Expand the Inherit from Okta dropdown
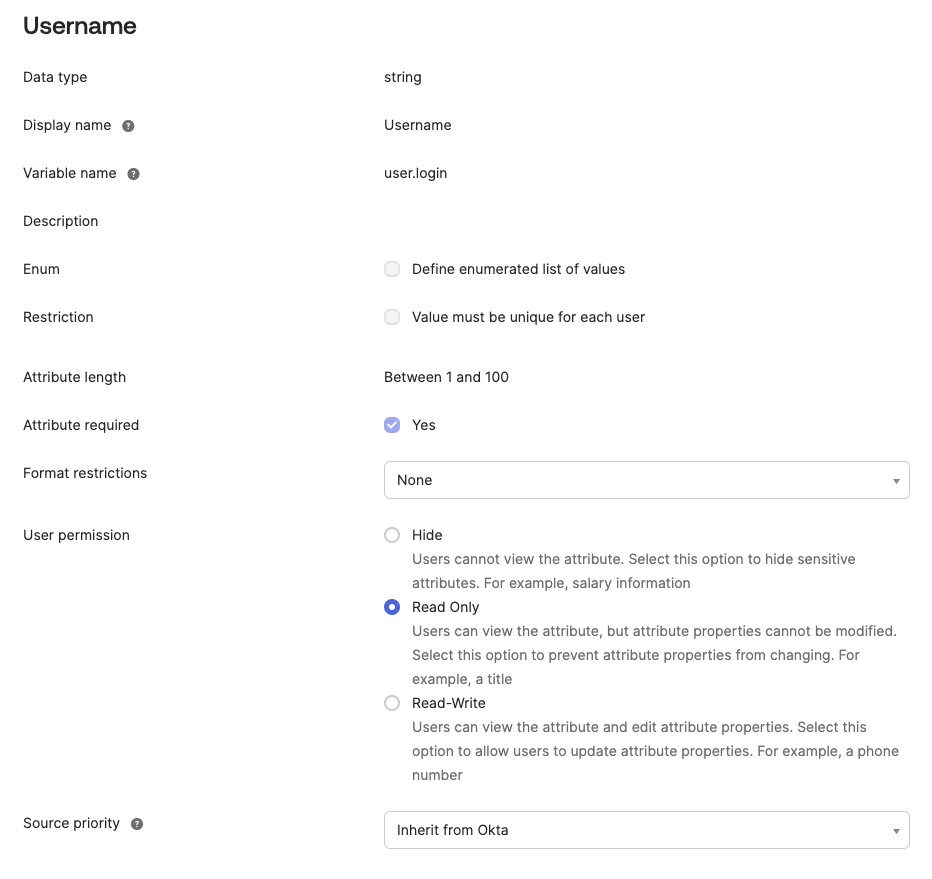The height and width of the screenshot is (879, 932). pyautogui.click(x=646, y=830)
